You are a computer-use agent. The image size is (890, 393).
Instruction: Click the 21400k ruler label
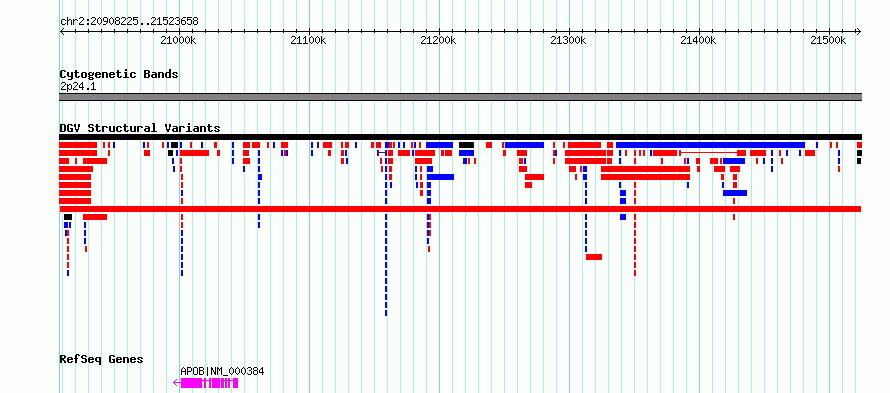(699, 40)
